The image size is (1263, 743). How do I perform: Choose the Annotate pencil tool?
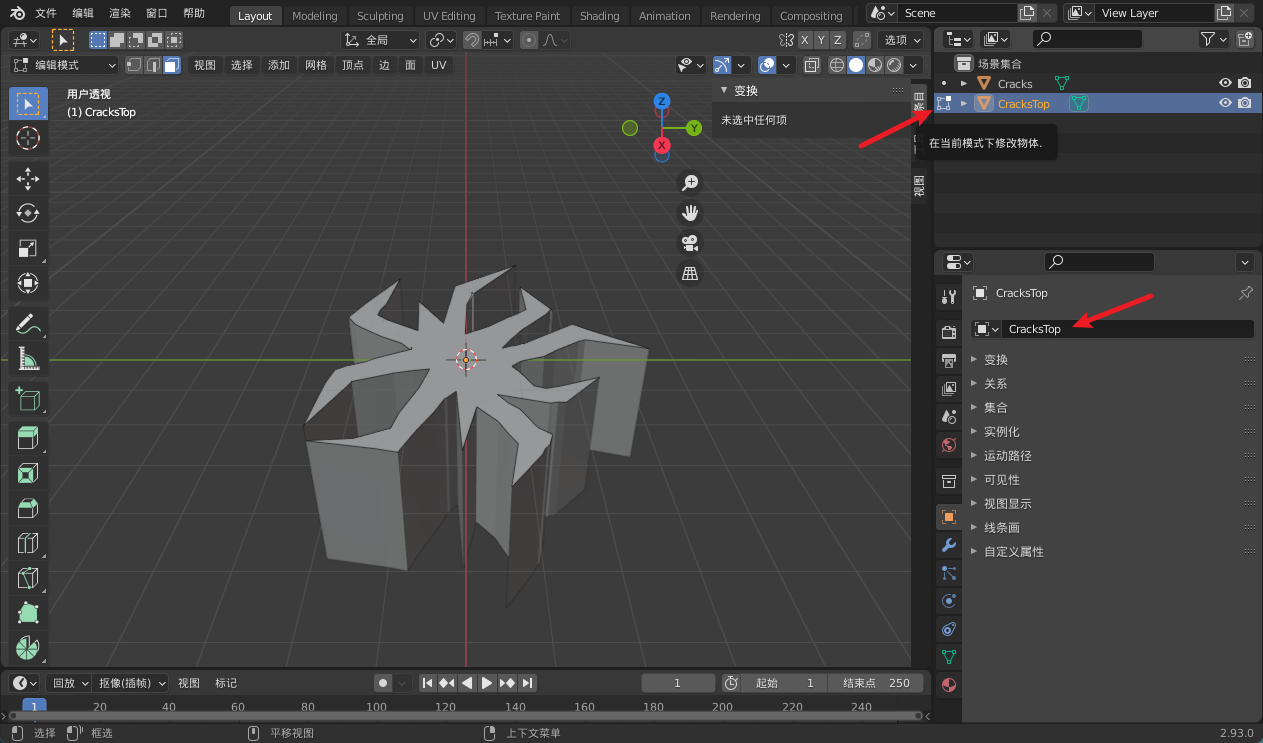[x=28, y=324]
